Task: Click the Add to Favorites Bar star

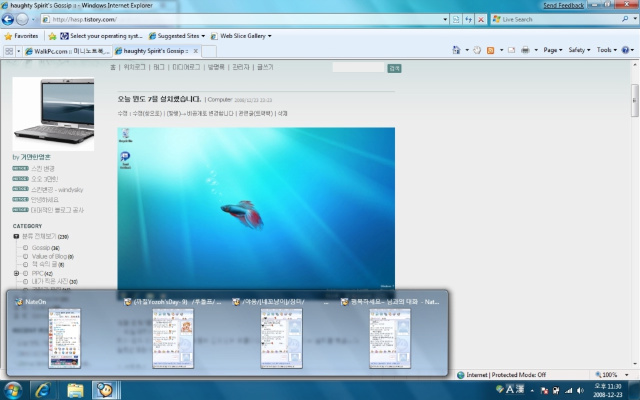Action: 52,36
